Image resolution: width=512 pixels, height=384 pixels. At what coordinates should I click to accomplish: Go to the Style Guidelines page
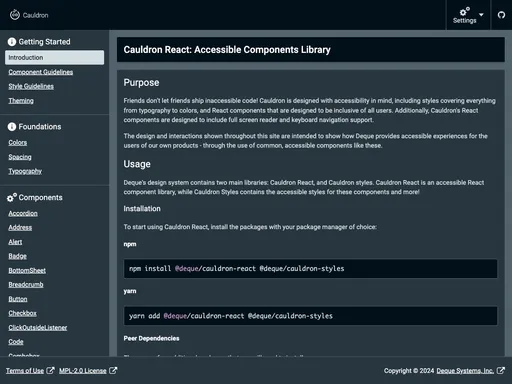31,86
